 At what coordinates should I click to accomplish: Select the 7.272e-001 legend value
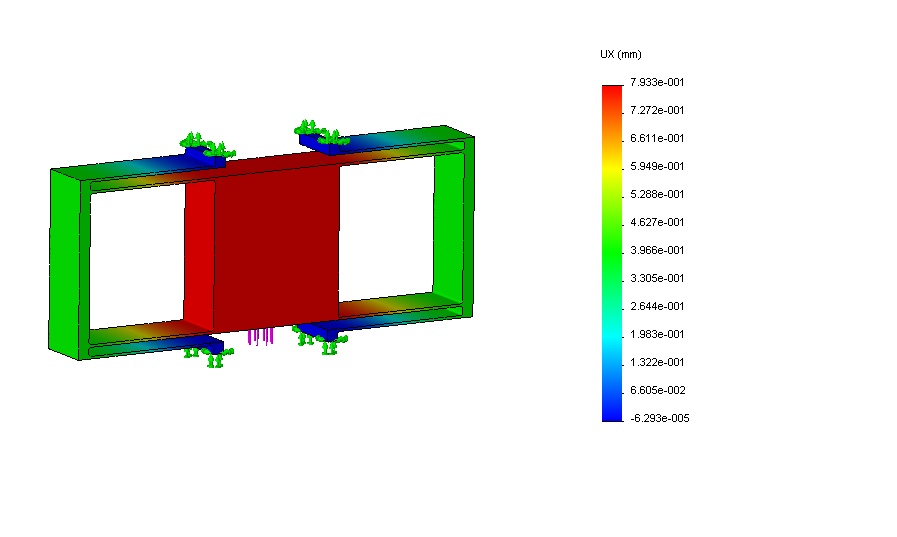(x=657, y=110)
